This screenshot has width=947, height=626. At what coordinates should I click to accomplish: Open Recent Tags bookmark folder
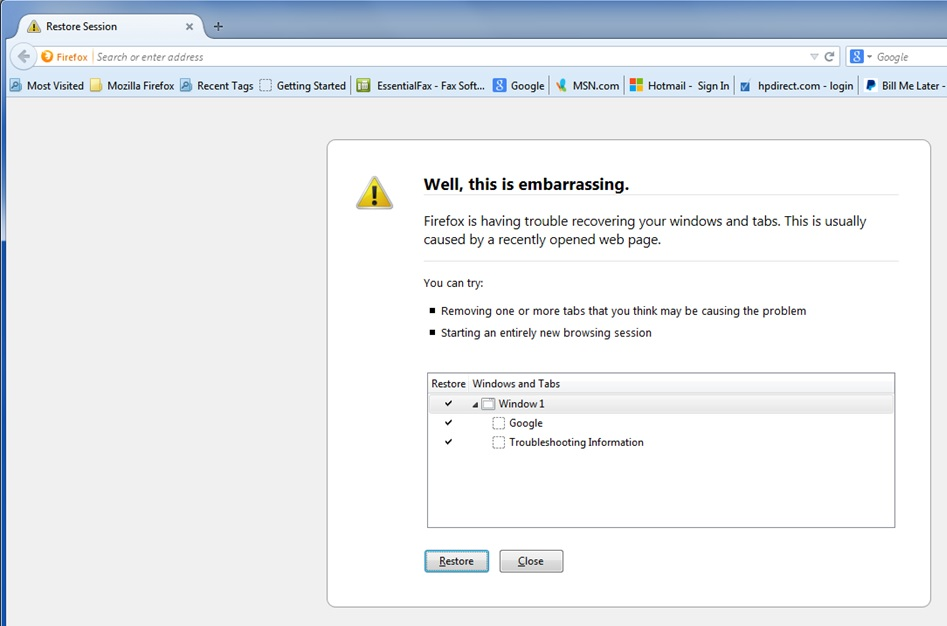(217, 86)
